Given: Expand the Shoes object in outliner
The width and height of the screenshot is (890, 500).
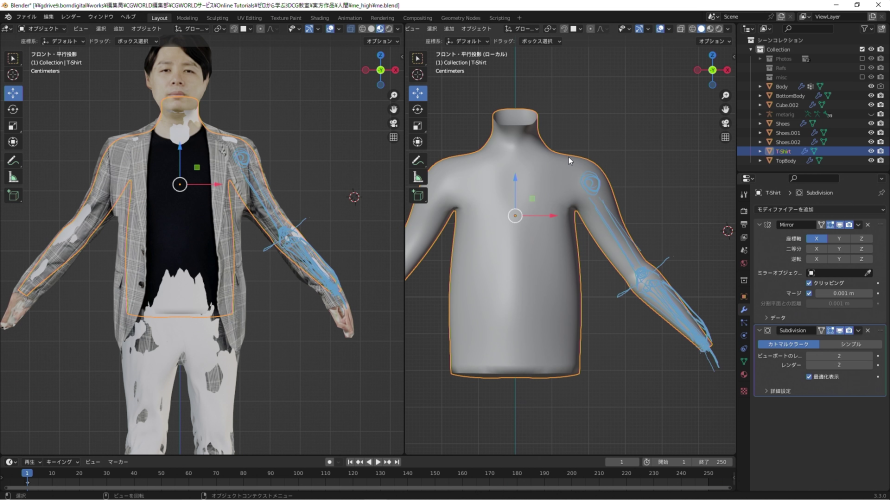Looking at the screenshot, I should 760,124.
